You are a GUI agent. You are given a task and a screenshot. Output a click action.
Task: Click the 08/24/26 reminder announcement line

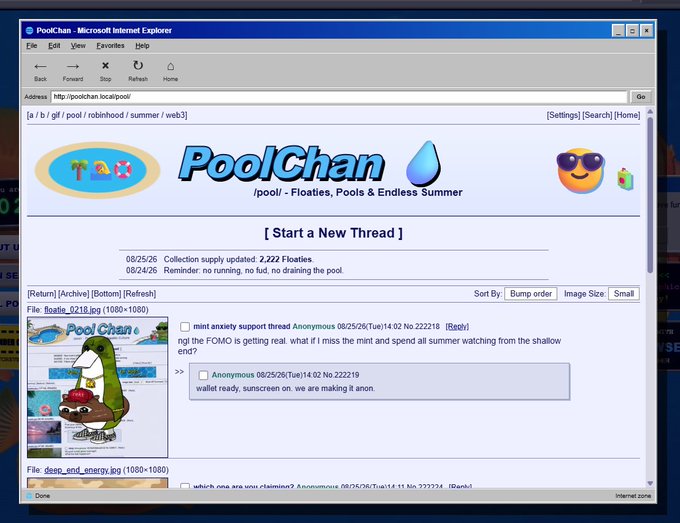235,271
